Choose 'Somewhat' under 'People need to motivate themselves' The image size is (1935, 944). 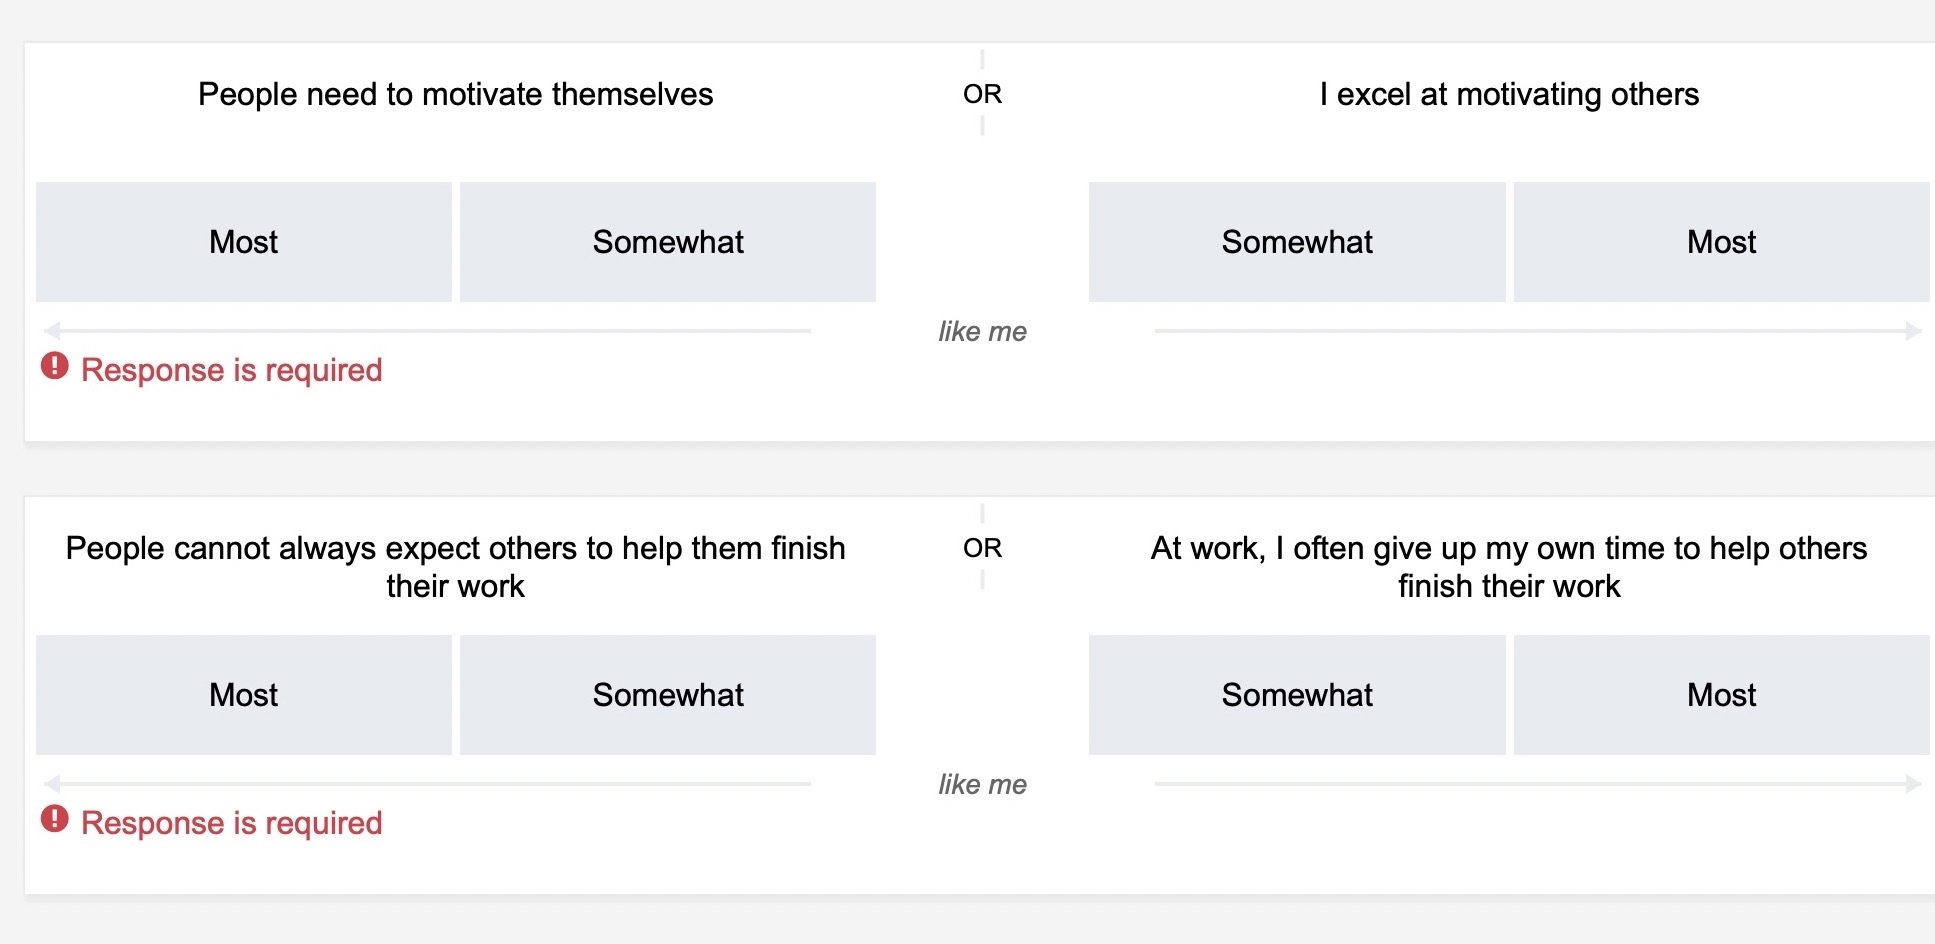coord(668,242)
